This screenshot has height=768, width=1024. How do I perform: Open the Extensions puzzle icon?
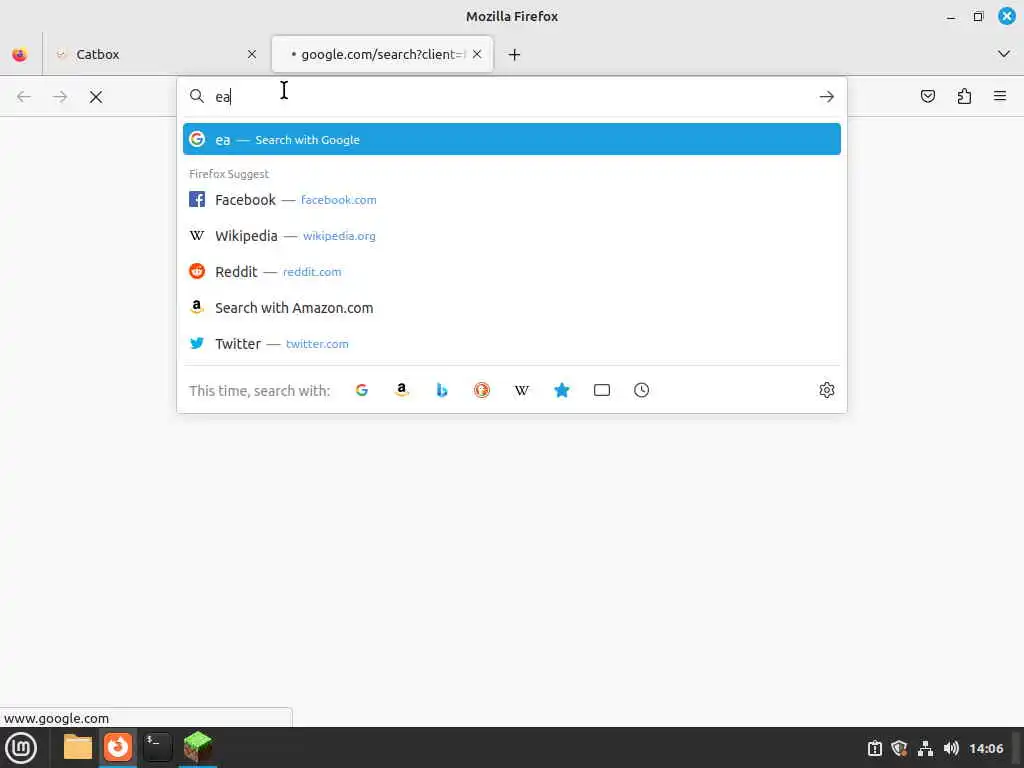coord(964,97)
